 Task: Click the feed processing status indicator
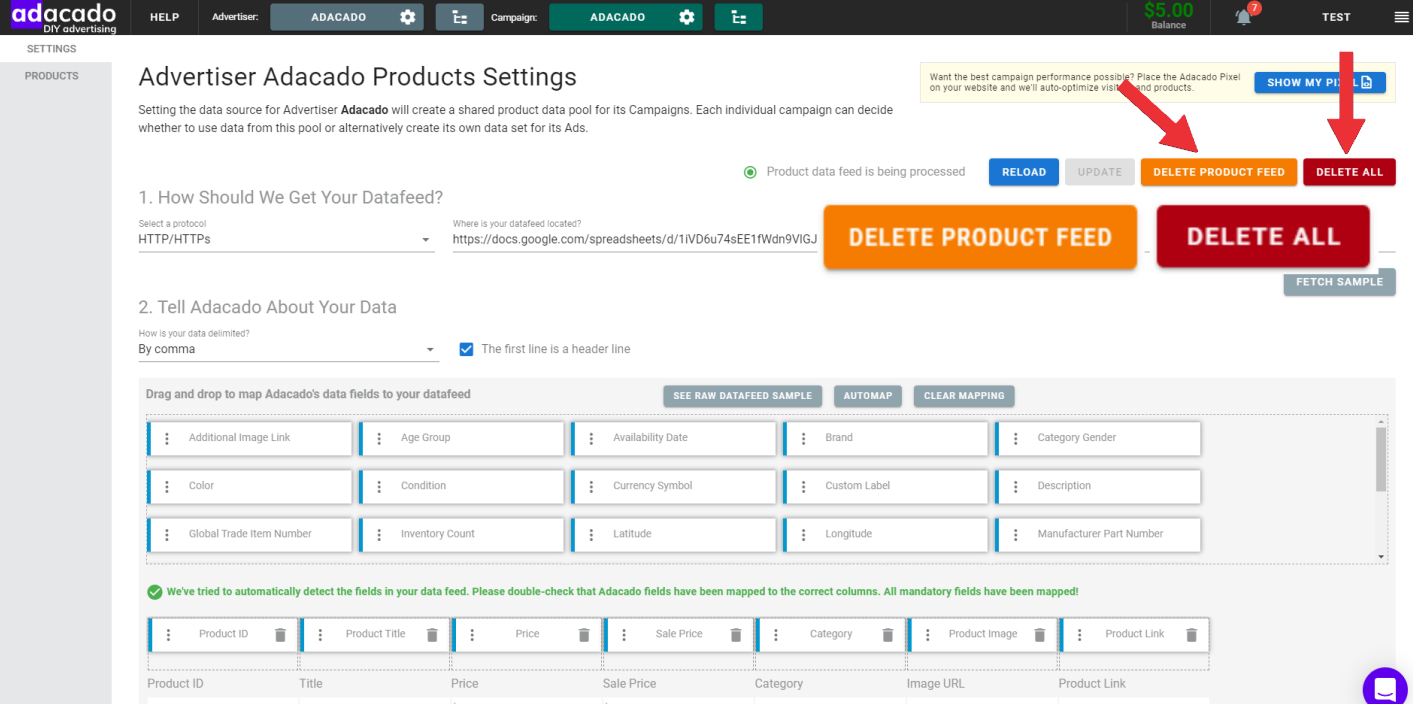pyautogui.click(x=750, y=172)
